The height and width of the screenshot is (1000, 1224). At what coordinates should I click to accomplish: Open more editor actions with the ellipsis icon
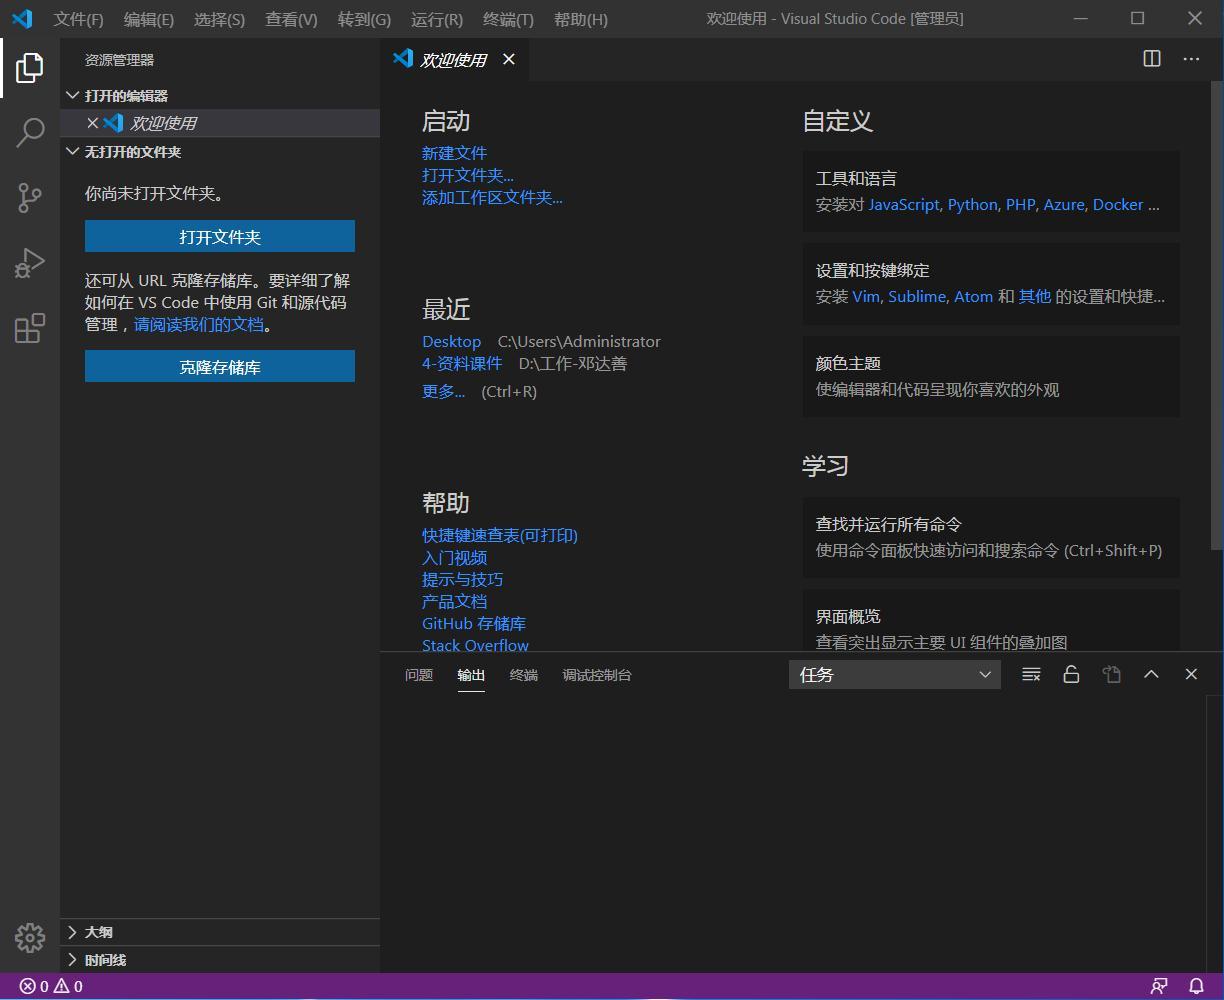pyautogui.click(x=1191, y=59)
